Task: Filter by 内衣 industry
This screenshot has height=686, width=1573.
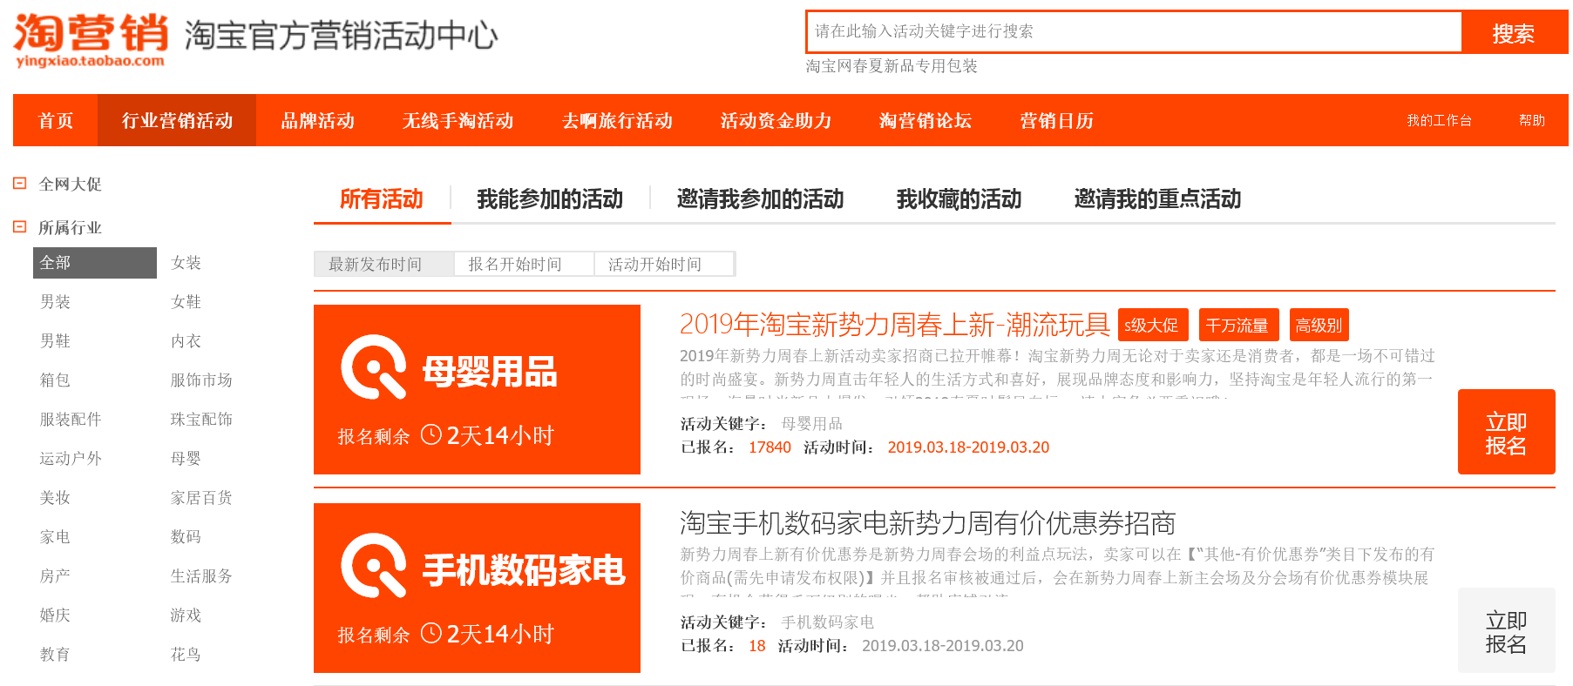Action: click(x=186, y=340)
